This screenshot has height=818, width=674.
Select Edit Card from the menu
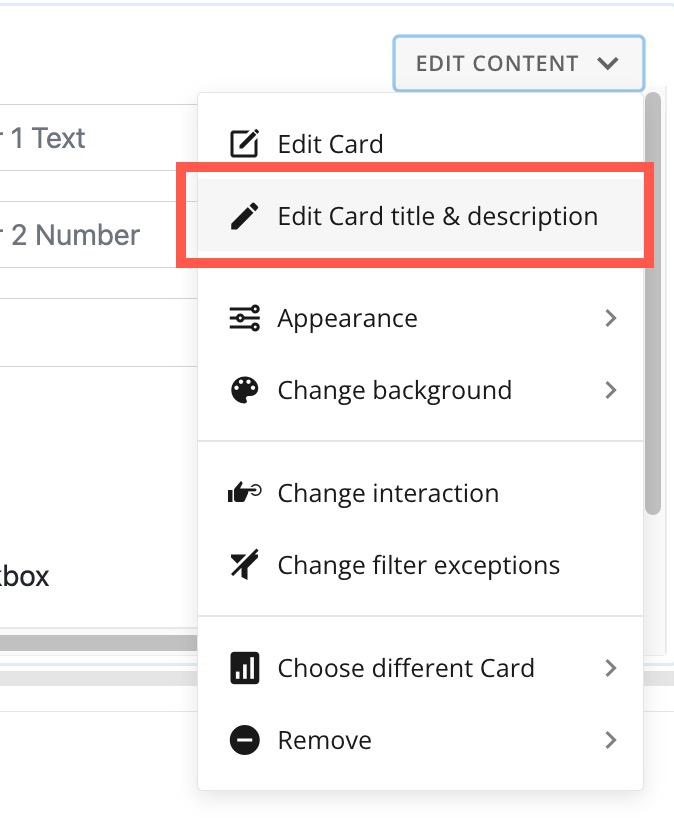330,143
